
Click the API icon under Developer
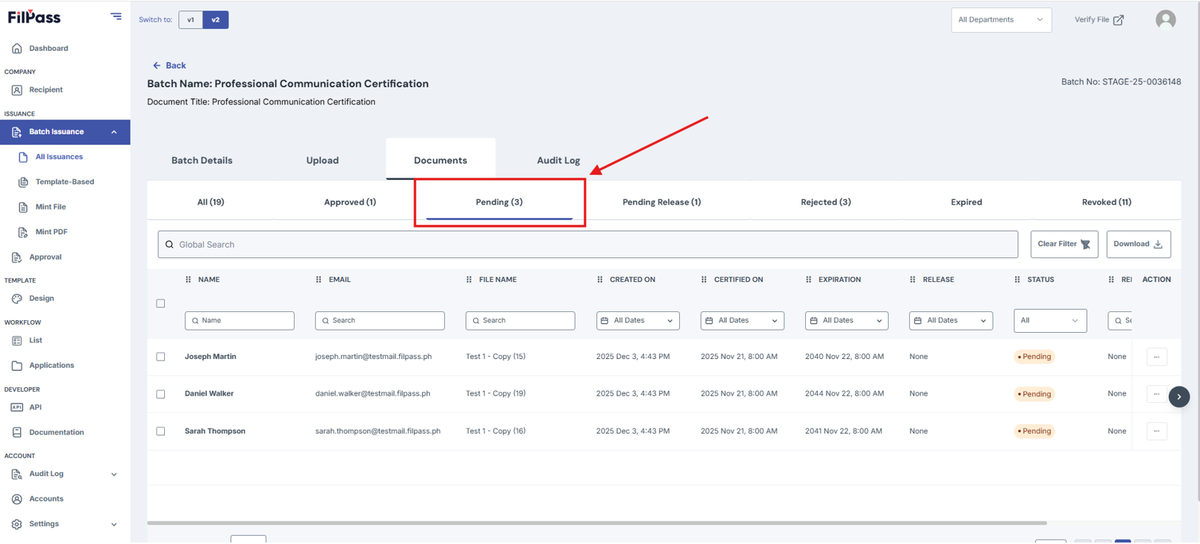16,407
